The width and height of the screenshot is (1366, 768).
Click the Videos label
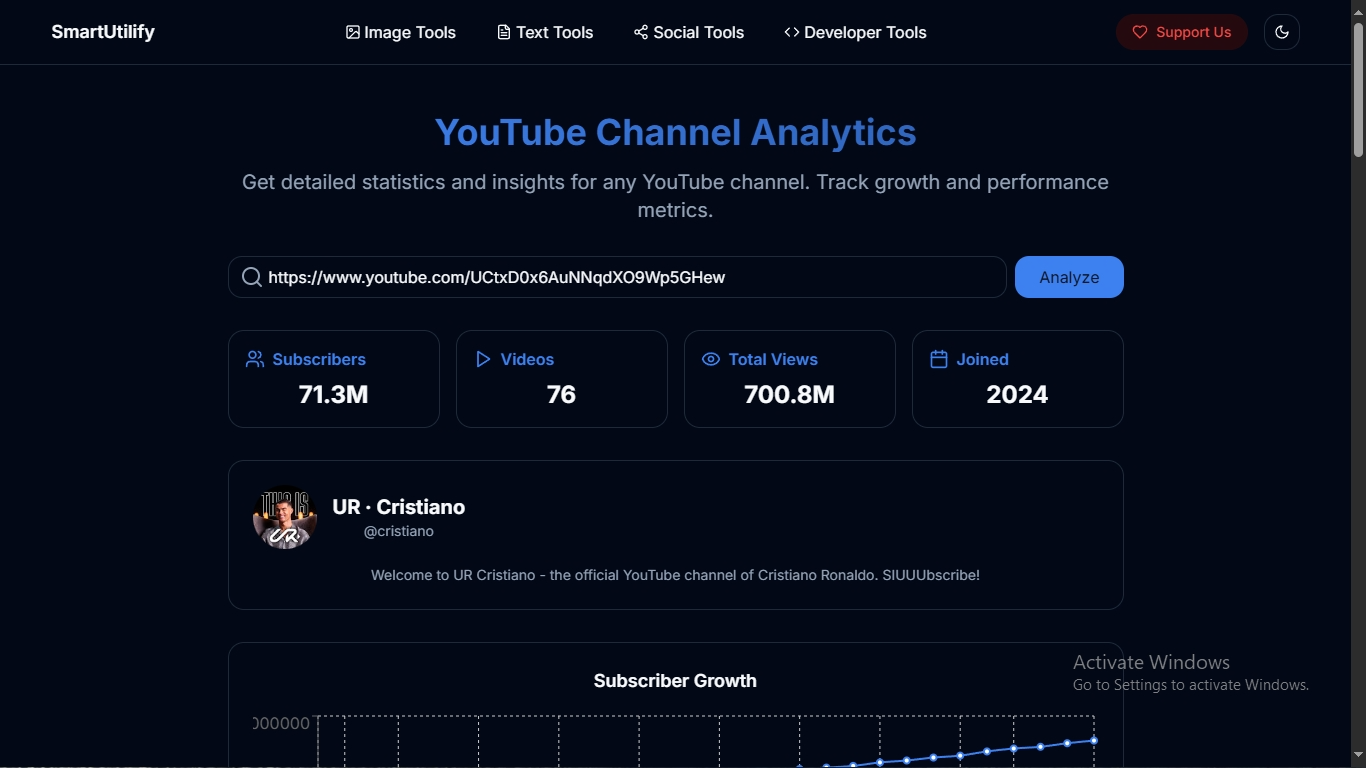pos(527,359)
